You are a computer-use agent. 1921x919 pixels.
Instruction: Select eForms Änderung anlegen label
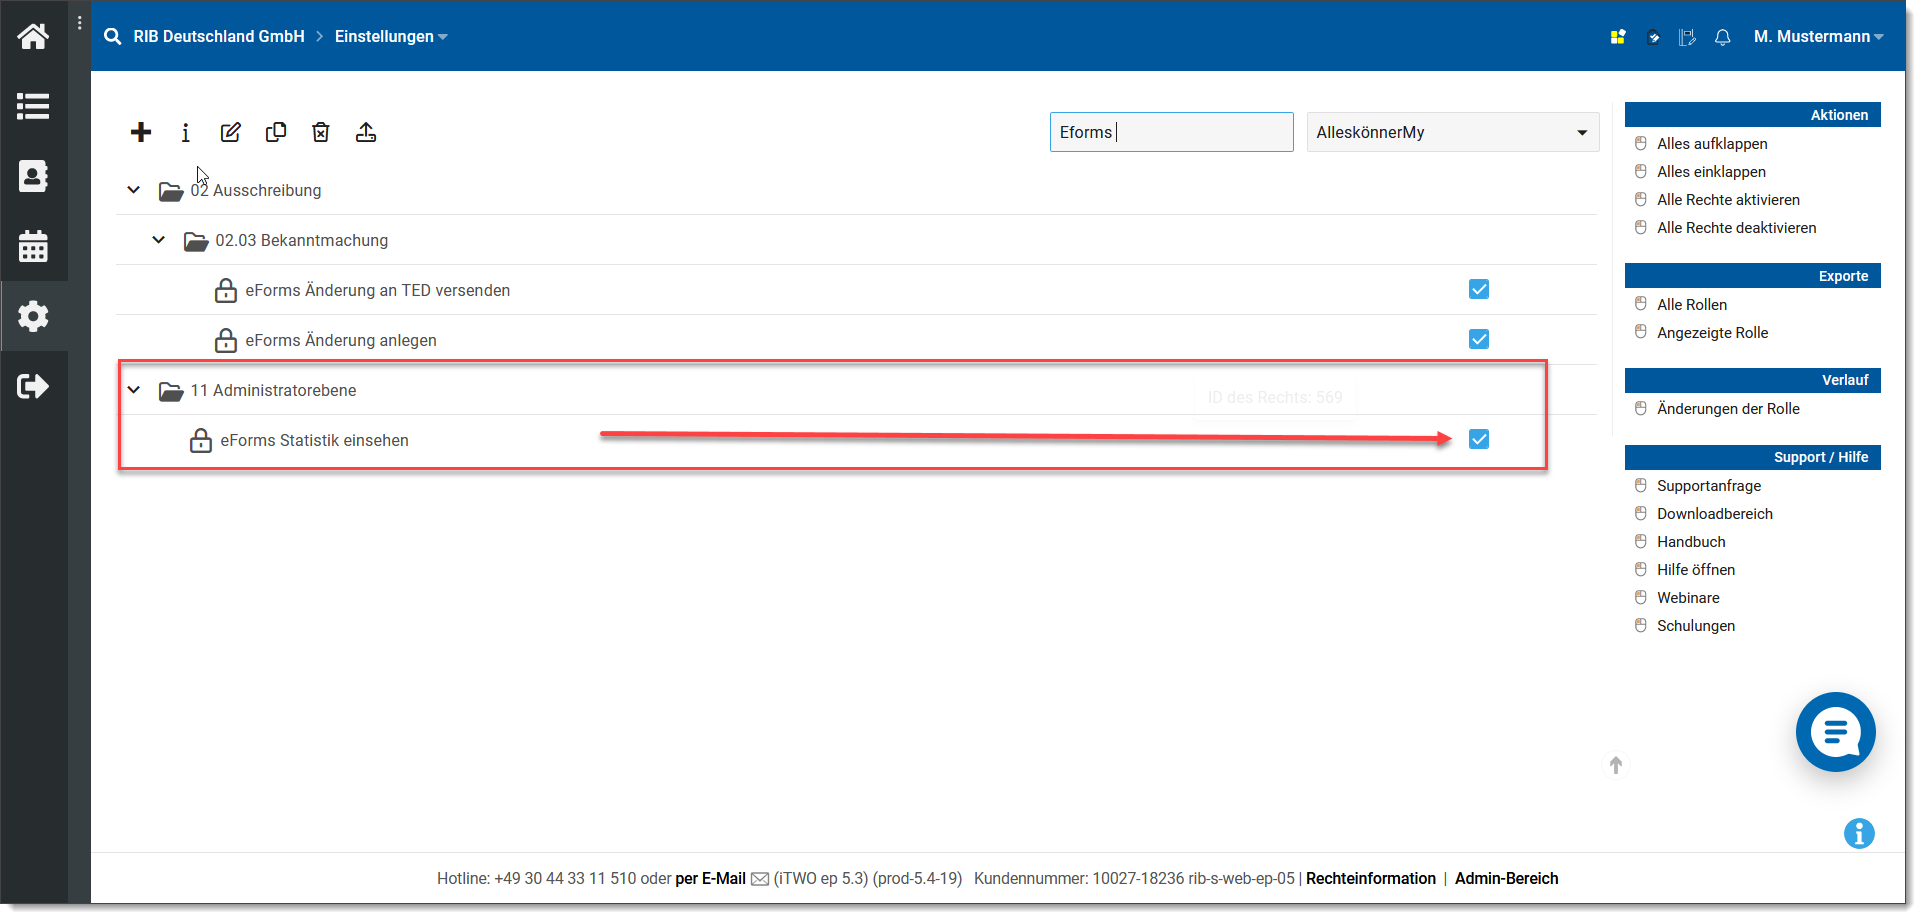341,340
